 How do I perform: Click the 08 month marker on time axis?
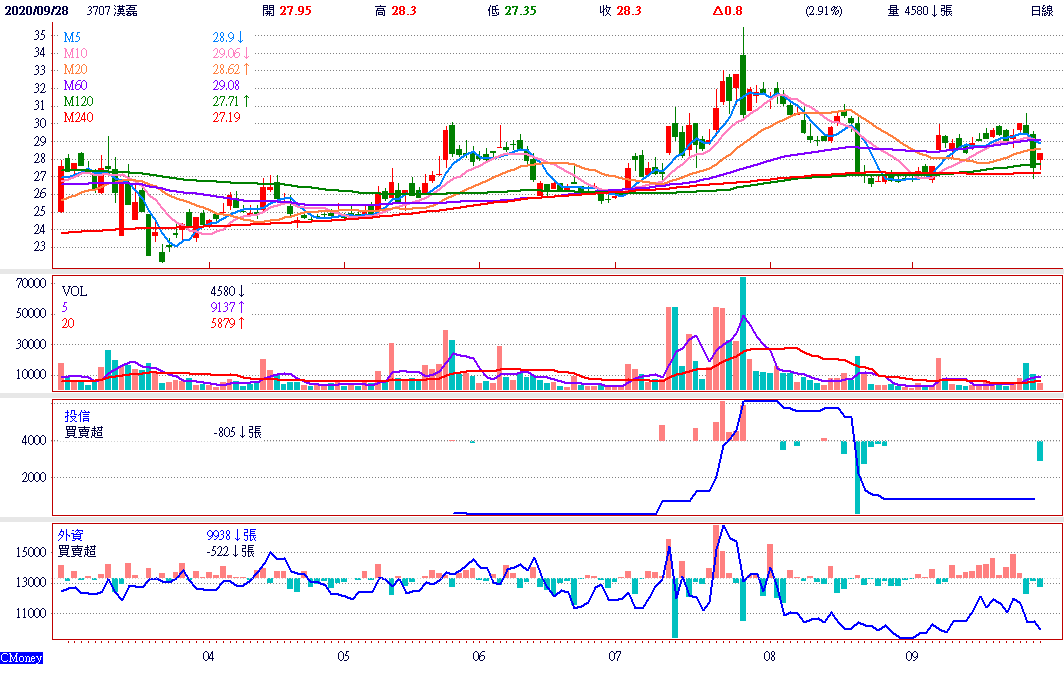click(769, 657)
